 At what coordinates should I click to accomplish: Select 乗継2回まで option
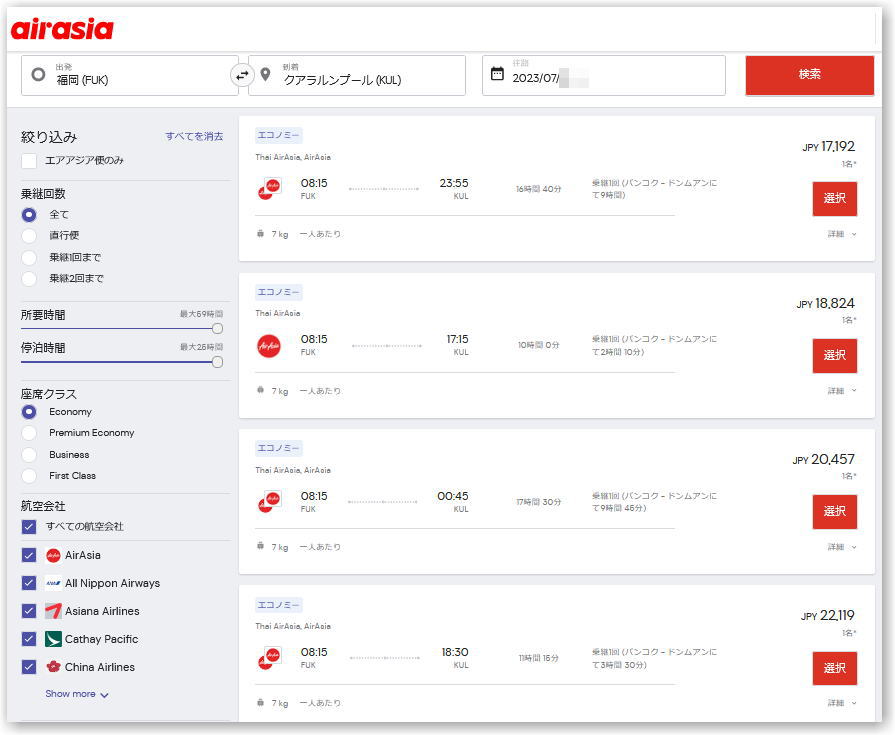pos(29,278)
